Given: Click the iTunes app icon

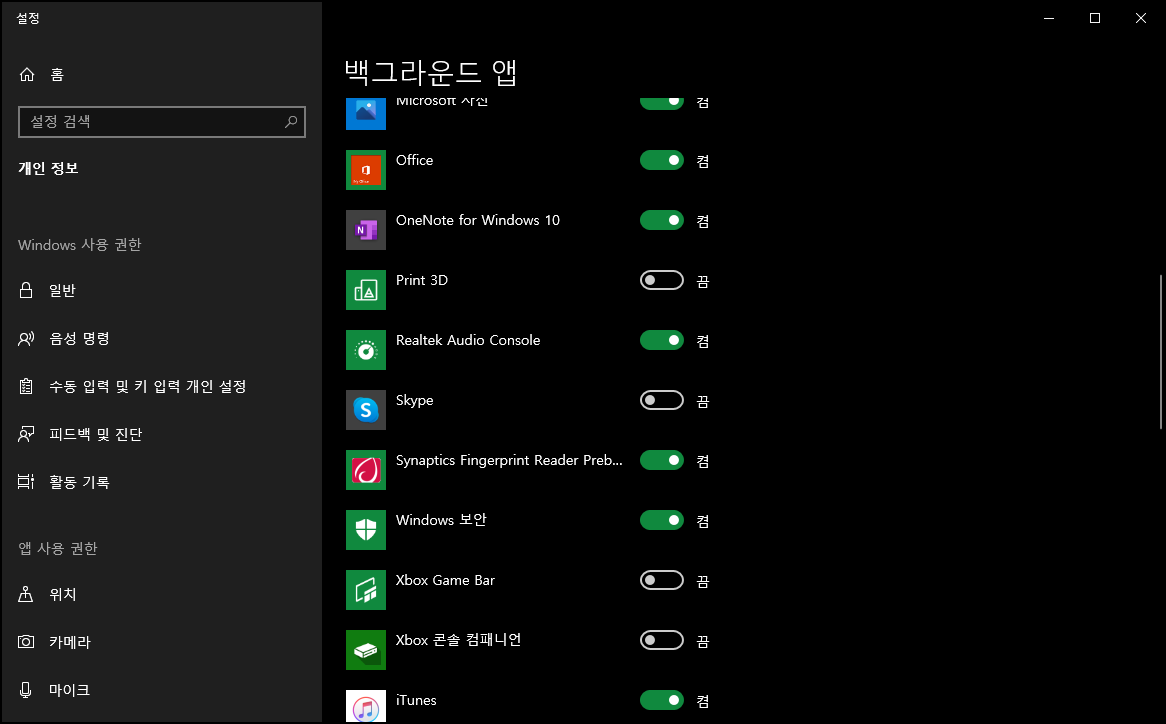Looking at the screenshot, I should coord(366,707).
